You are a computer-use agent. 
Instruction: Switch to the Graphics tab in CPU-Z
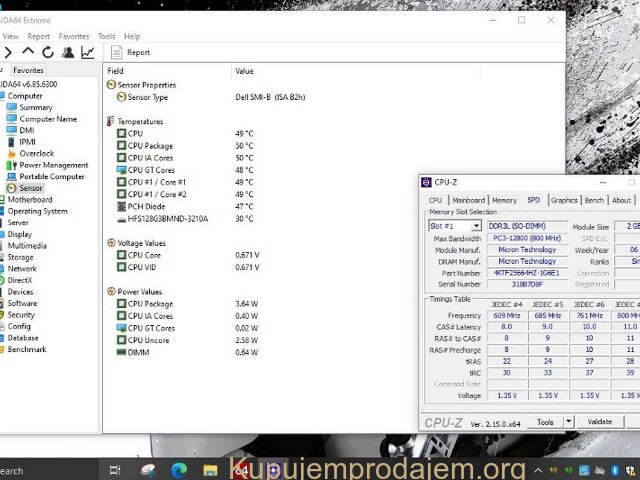pos(564,200)
